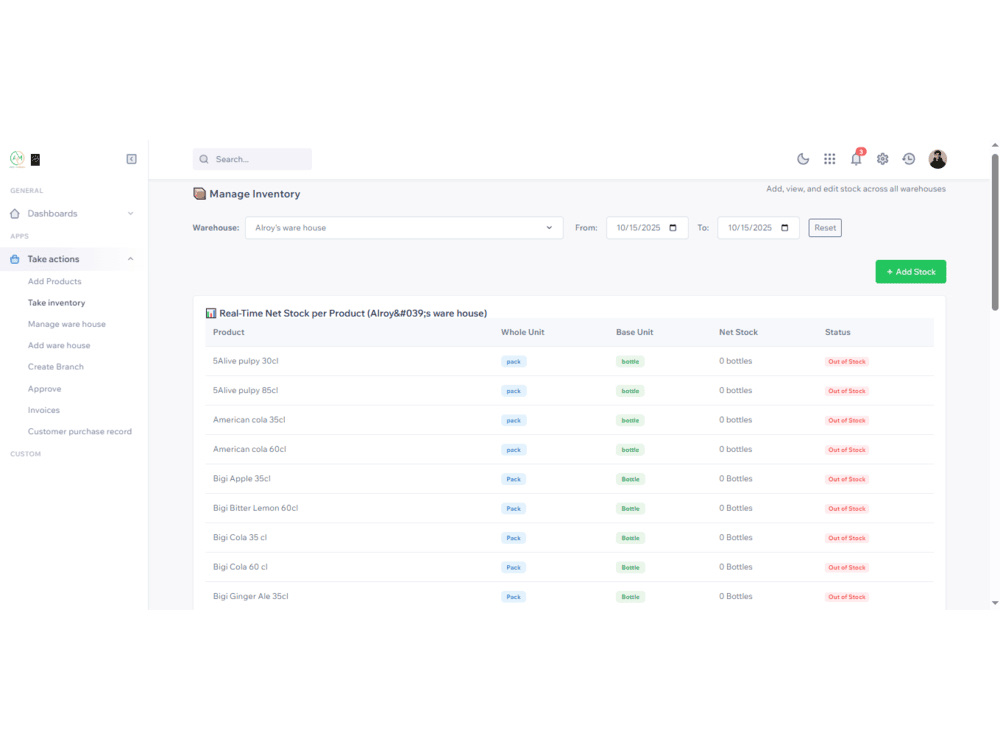The height and width of the screenshot is (750, 1000).
Task: Open Create Branch menu item
Action: tap(55, 367)
